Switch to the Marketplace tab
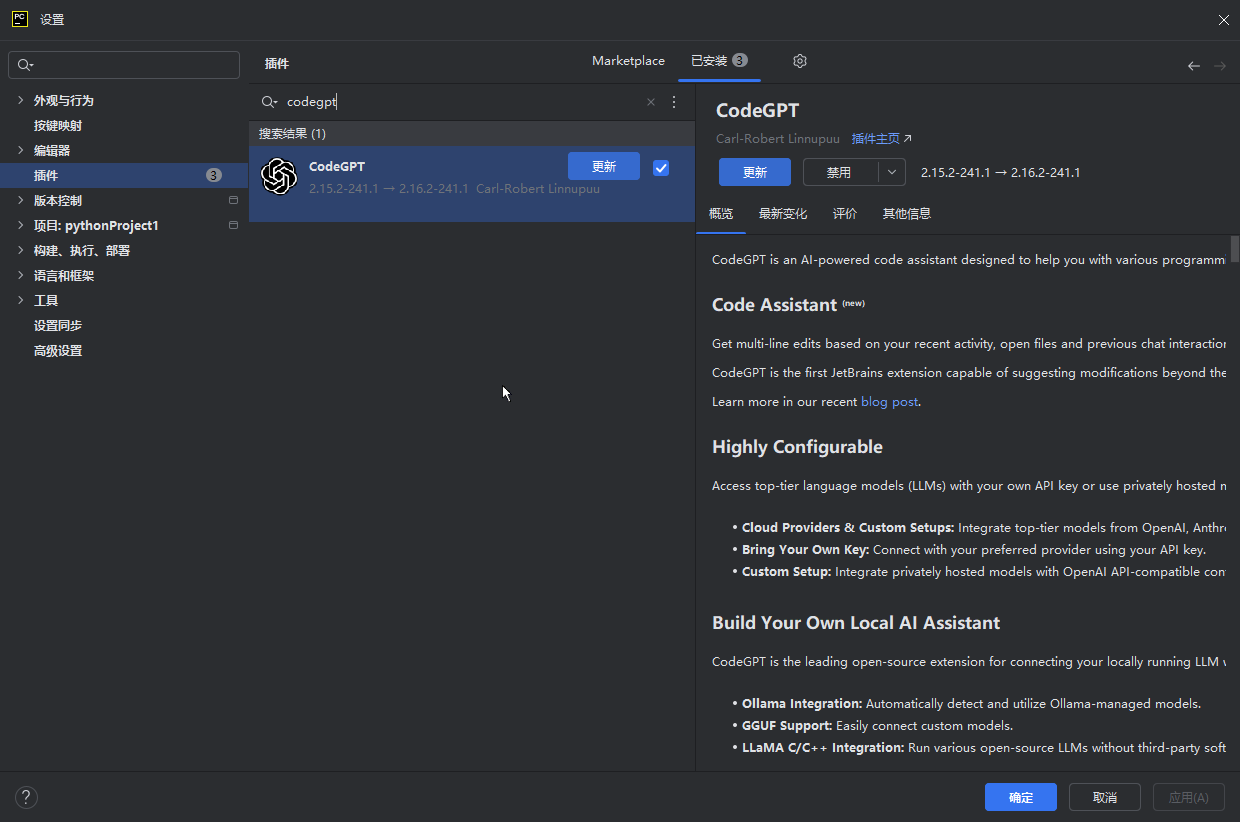The image size is (1240, 822). coord(628,61)
